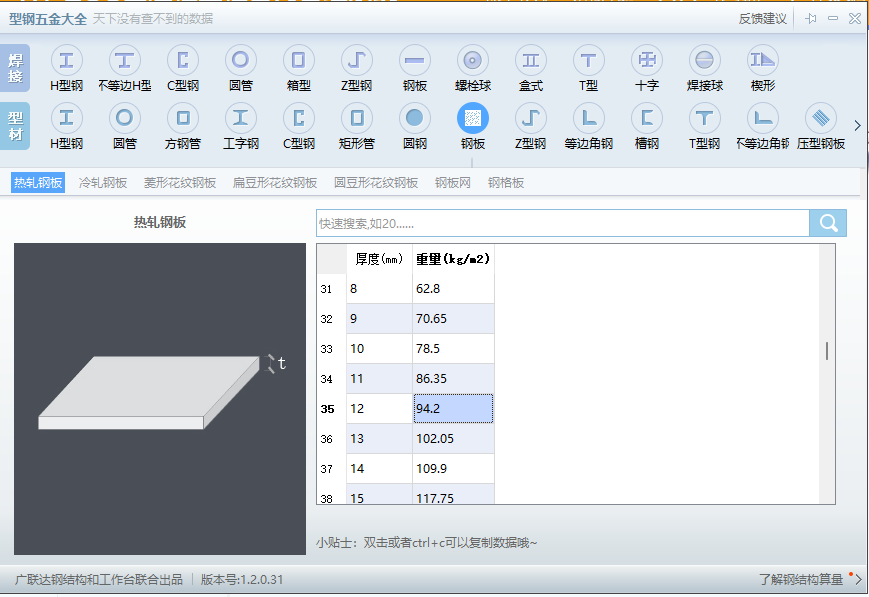Open the 热轧钢板 tab

point(38,182)
